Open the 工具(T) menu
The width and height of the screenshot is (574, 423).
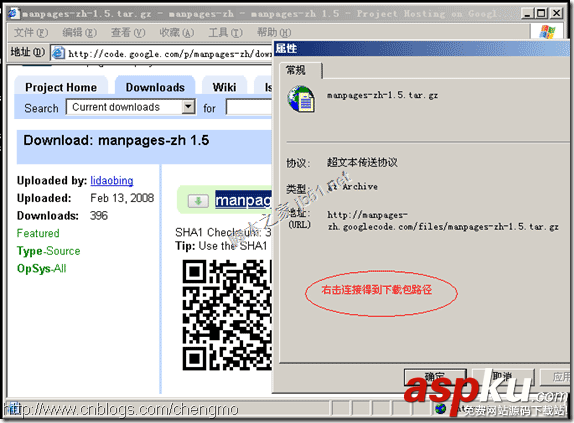tap(226, 33)
